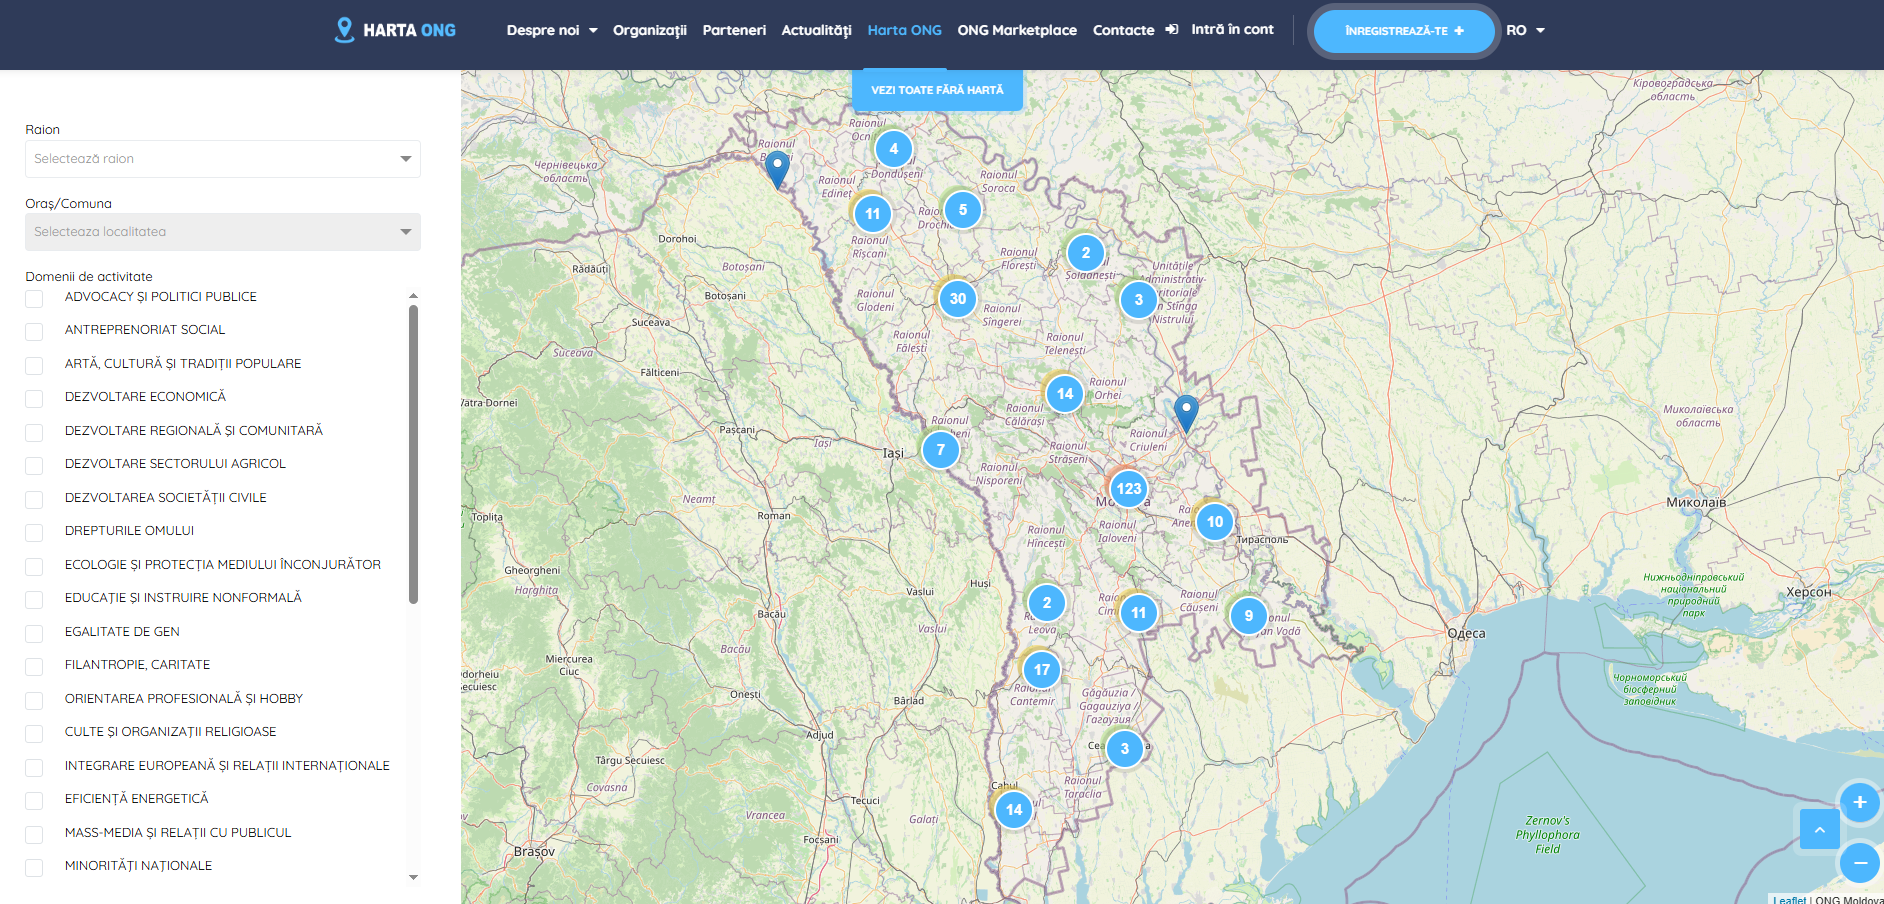The height and width of the screenshot is (904, 1884).
Task: Go to the Organizații menu item
Action: tap(649, 30)
